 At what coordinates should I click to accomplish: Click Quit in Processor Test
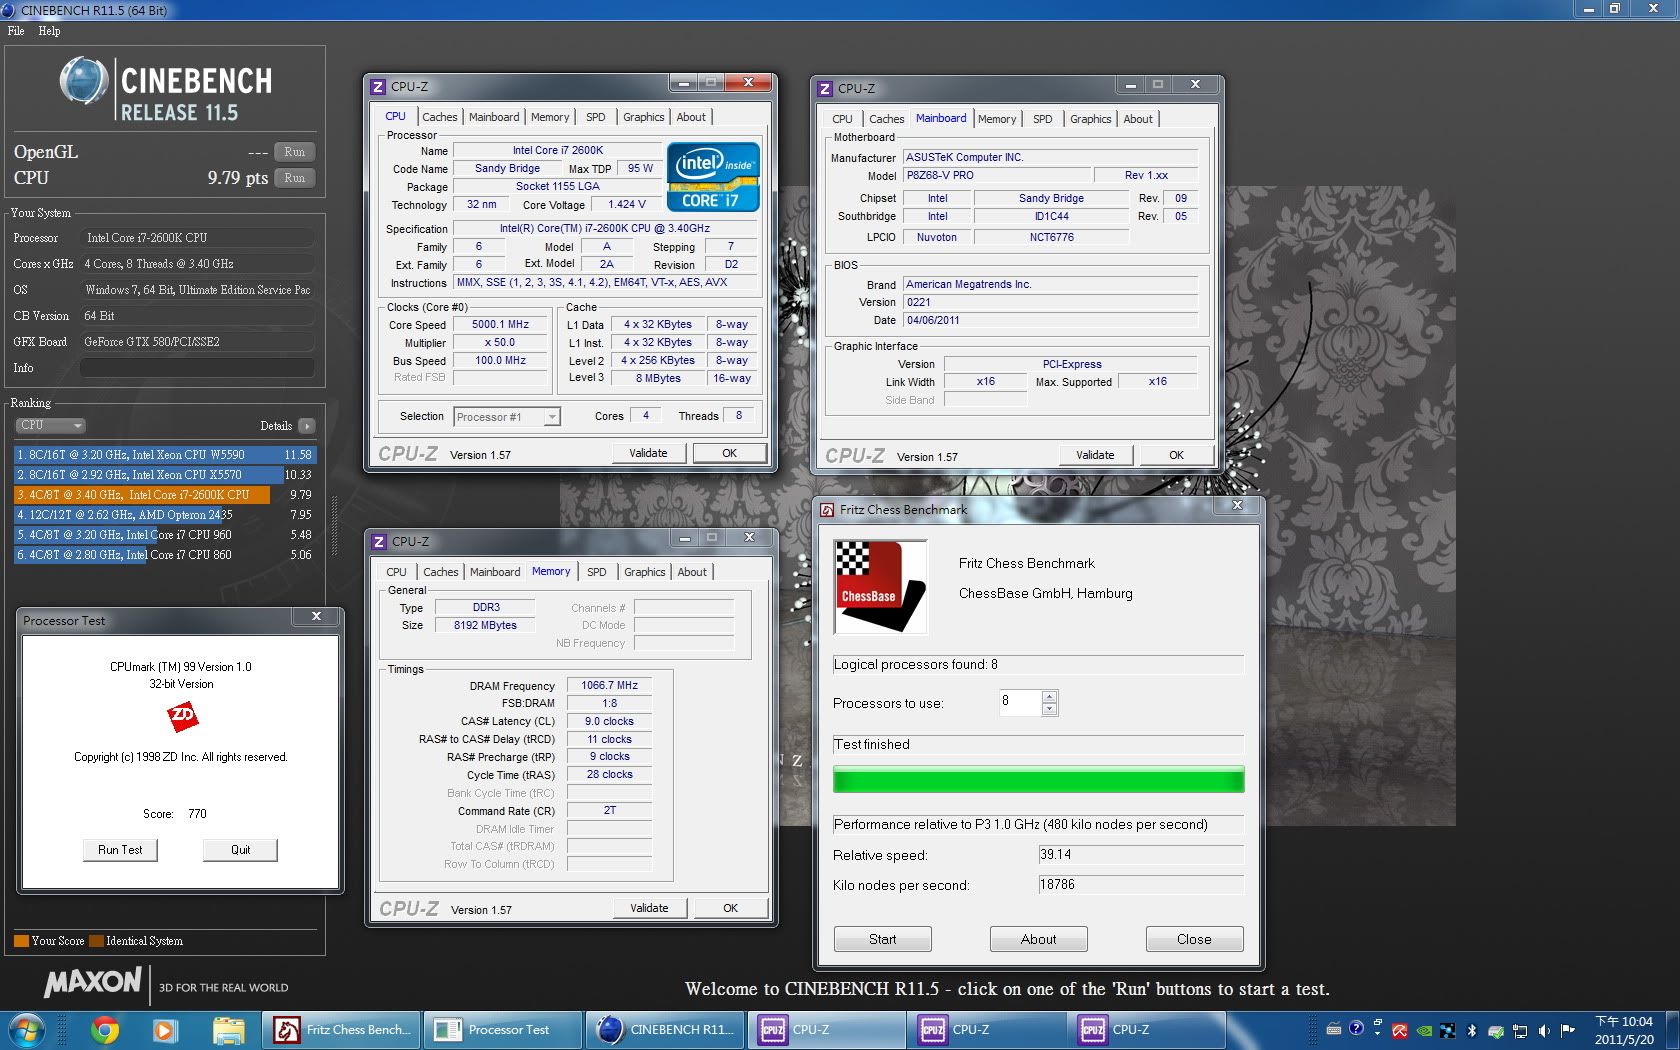241,850
